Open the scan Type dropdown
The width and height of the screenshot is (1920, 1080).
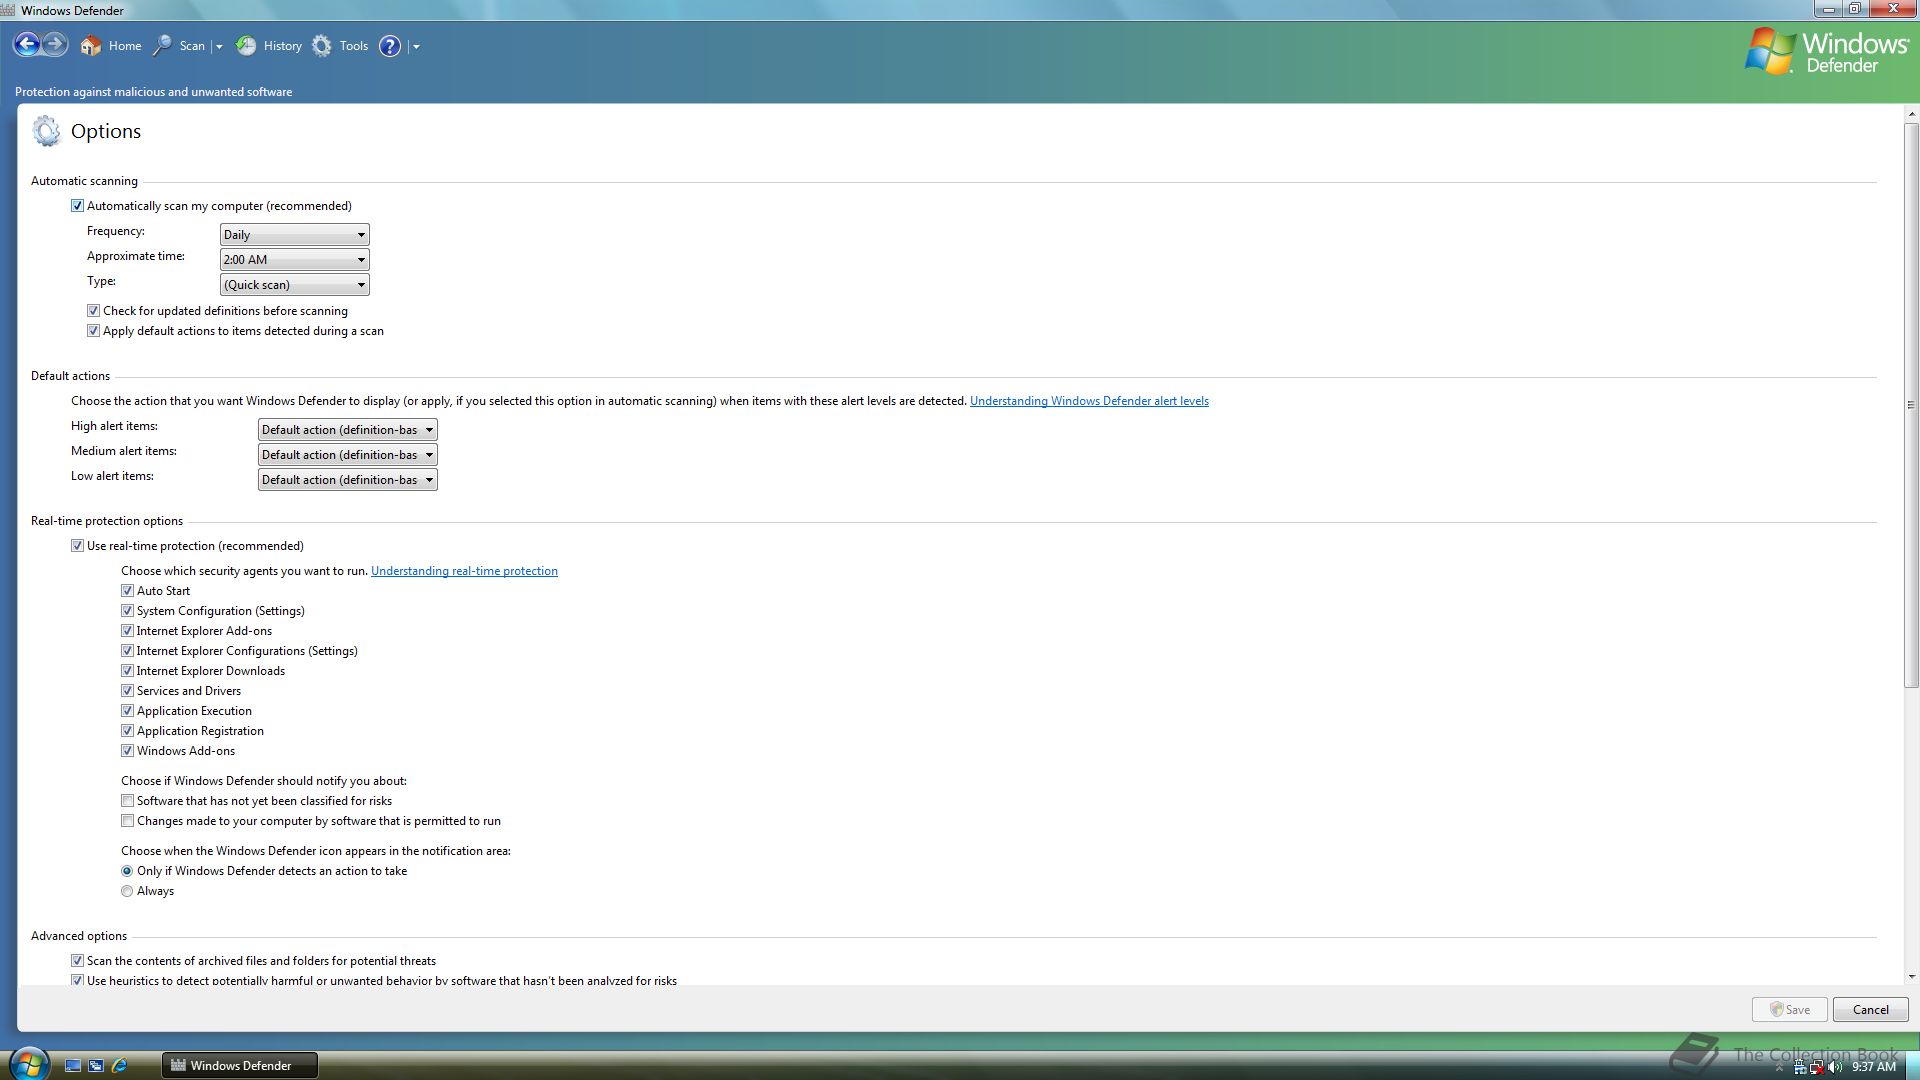[x=294, y=285]
